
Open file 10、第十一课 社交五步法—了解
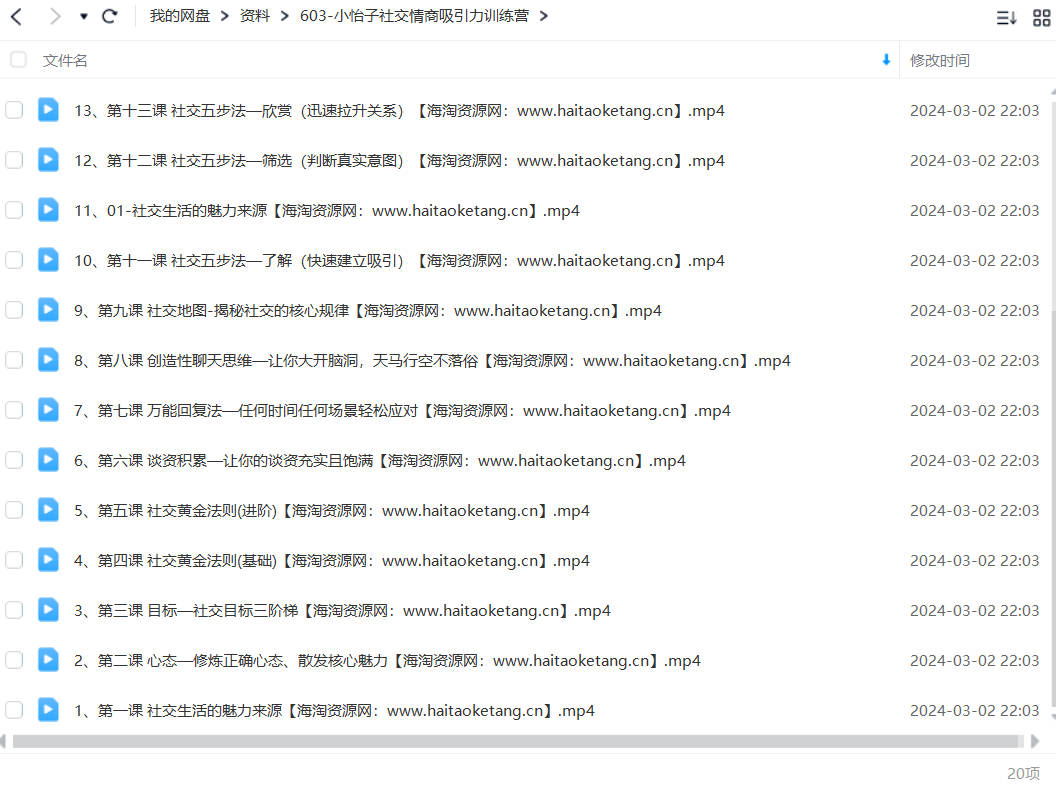pos(399,261)
